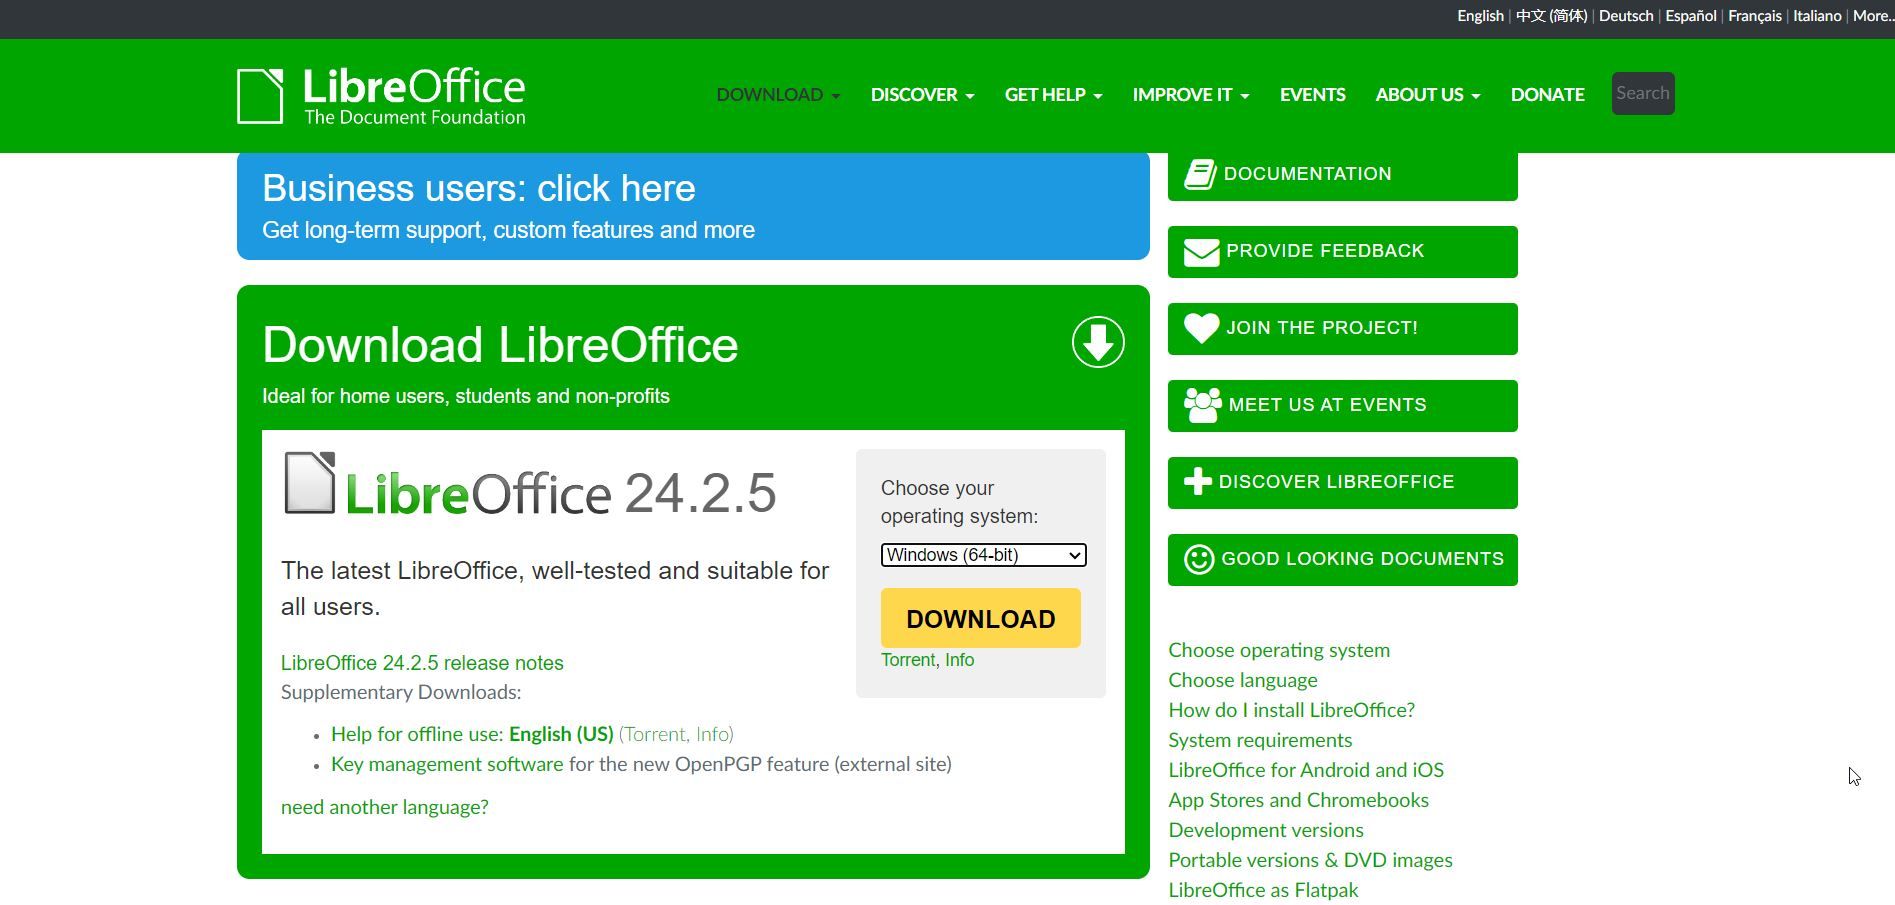The image size is (1895, 905).
Task: Open App Stores and Chromebooks link
Action: click(1299, 800)
